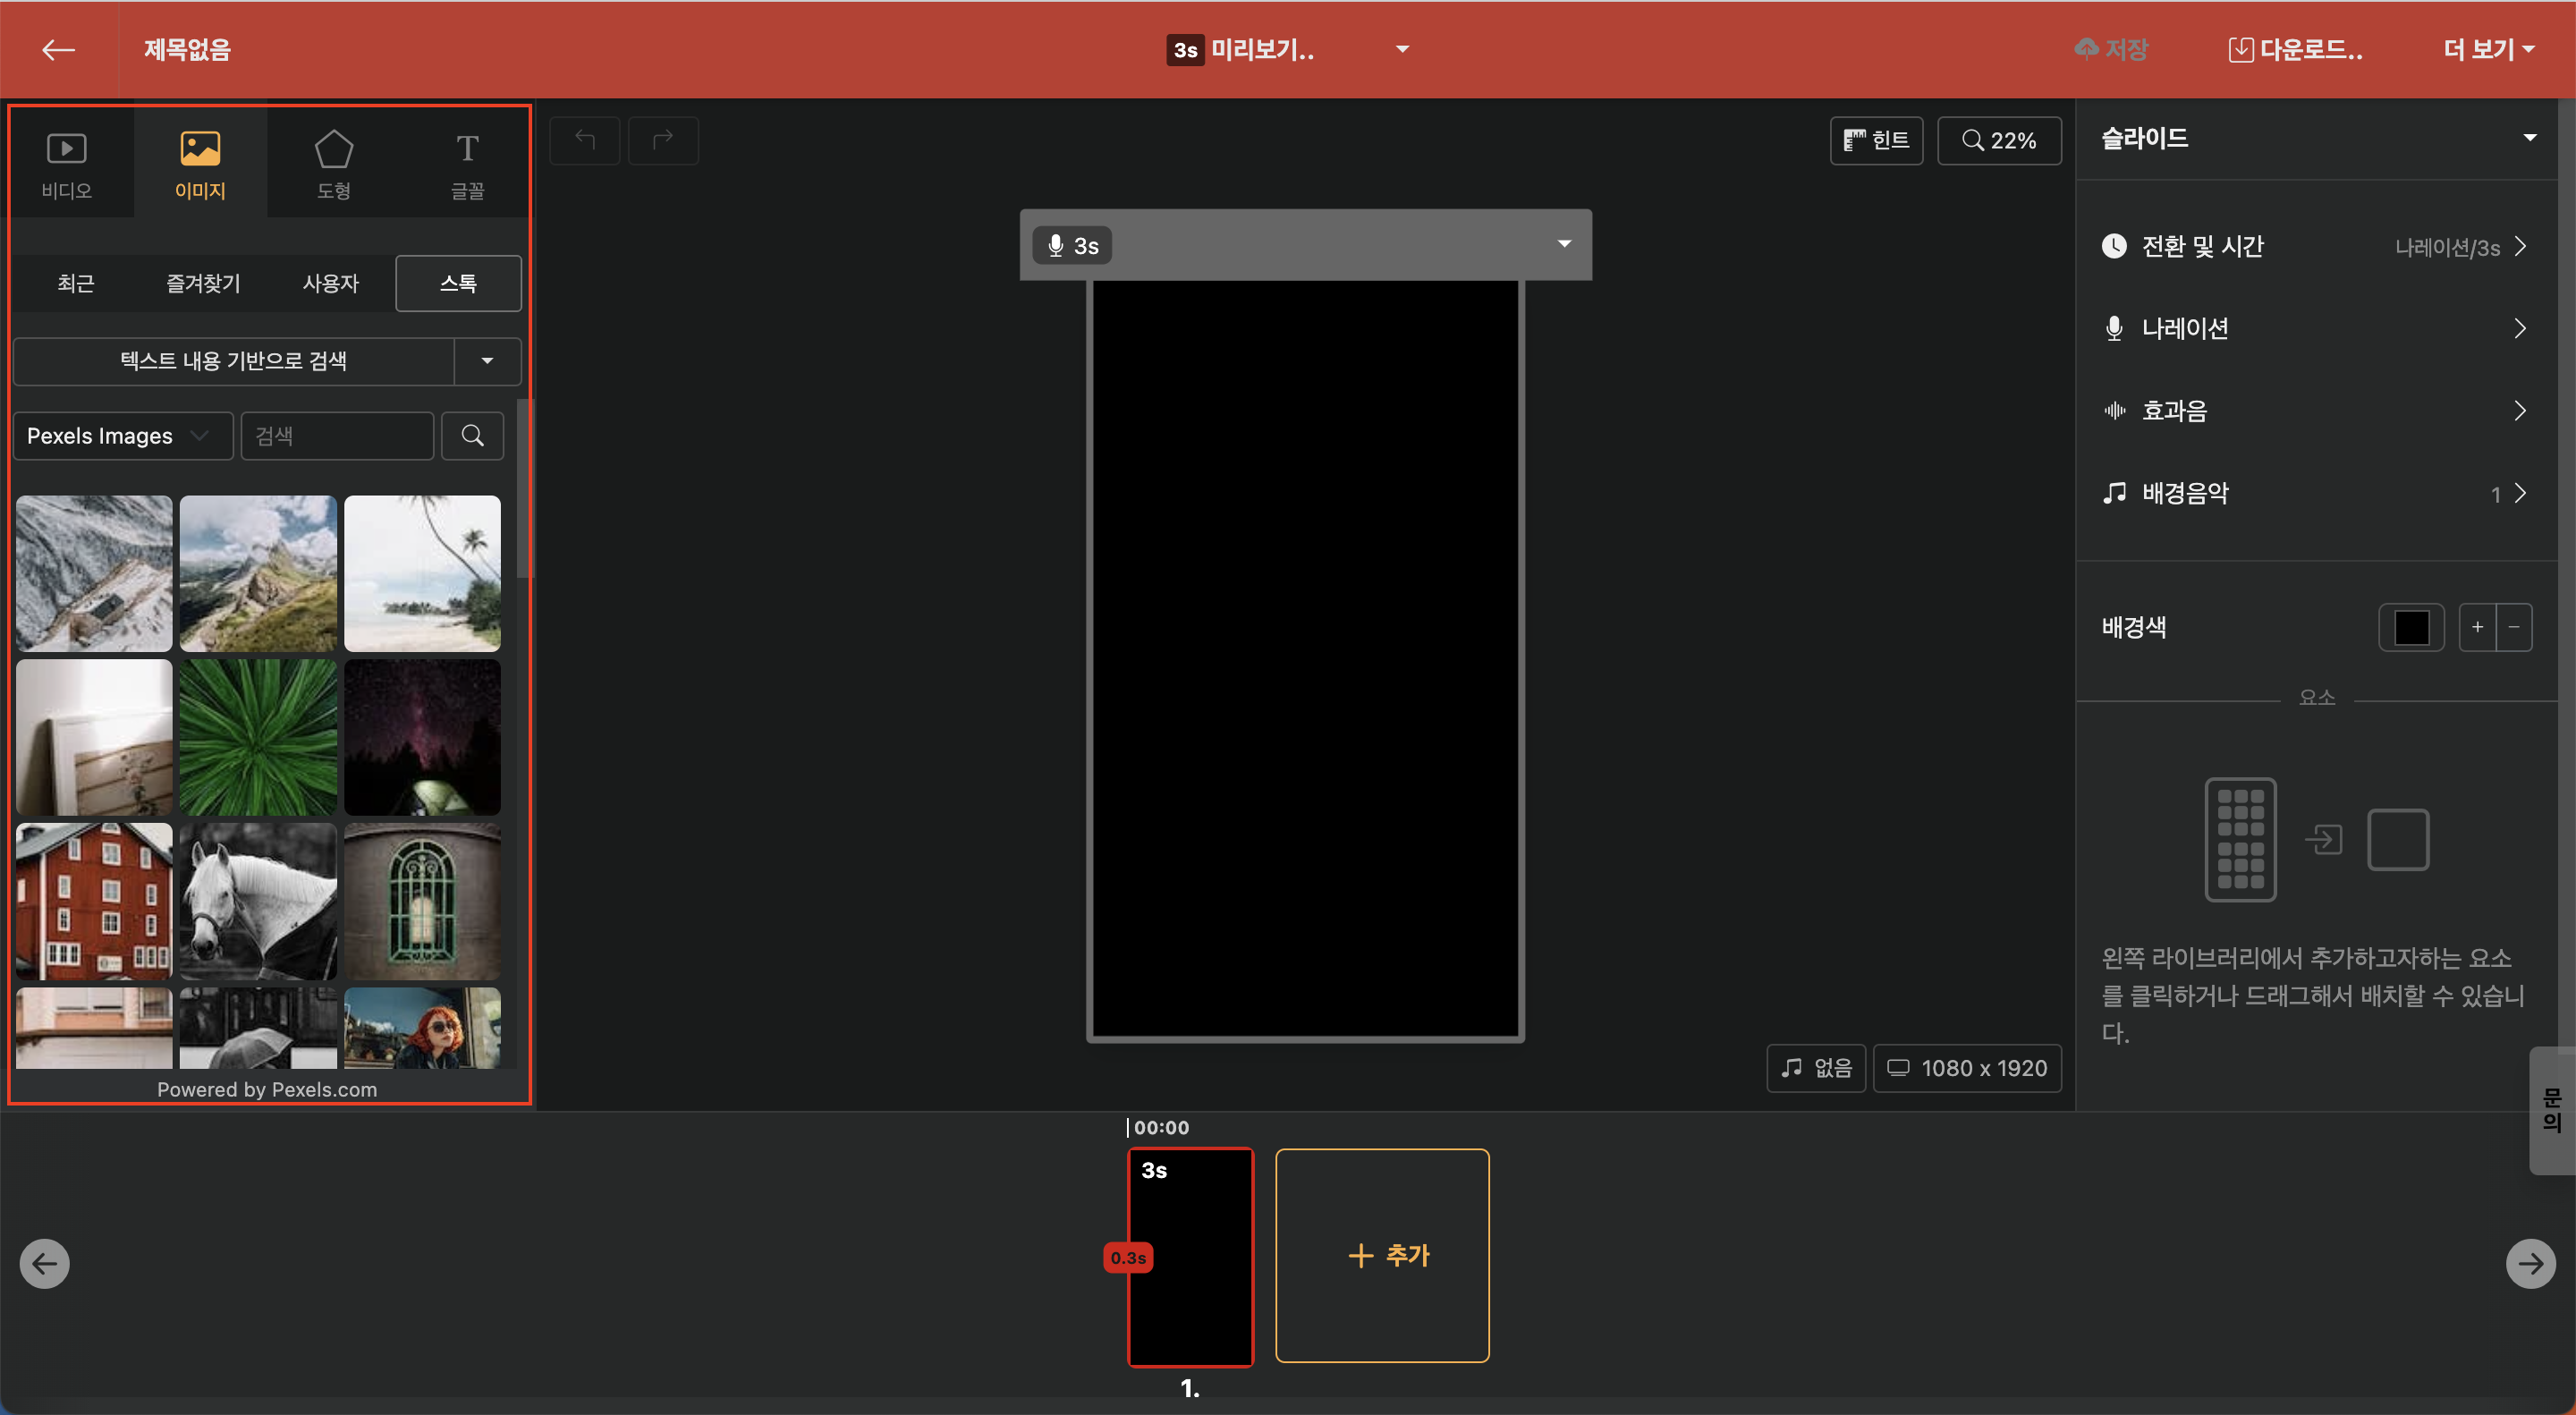Click the back arrow in the header

tap(58, 50)
